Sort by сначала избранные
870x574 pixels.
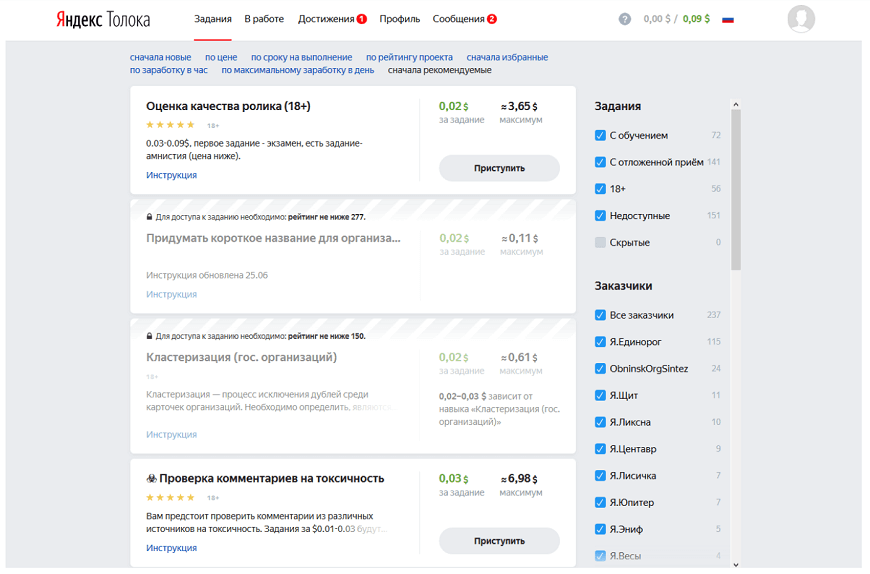tap(507, 57)
